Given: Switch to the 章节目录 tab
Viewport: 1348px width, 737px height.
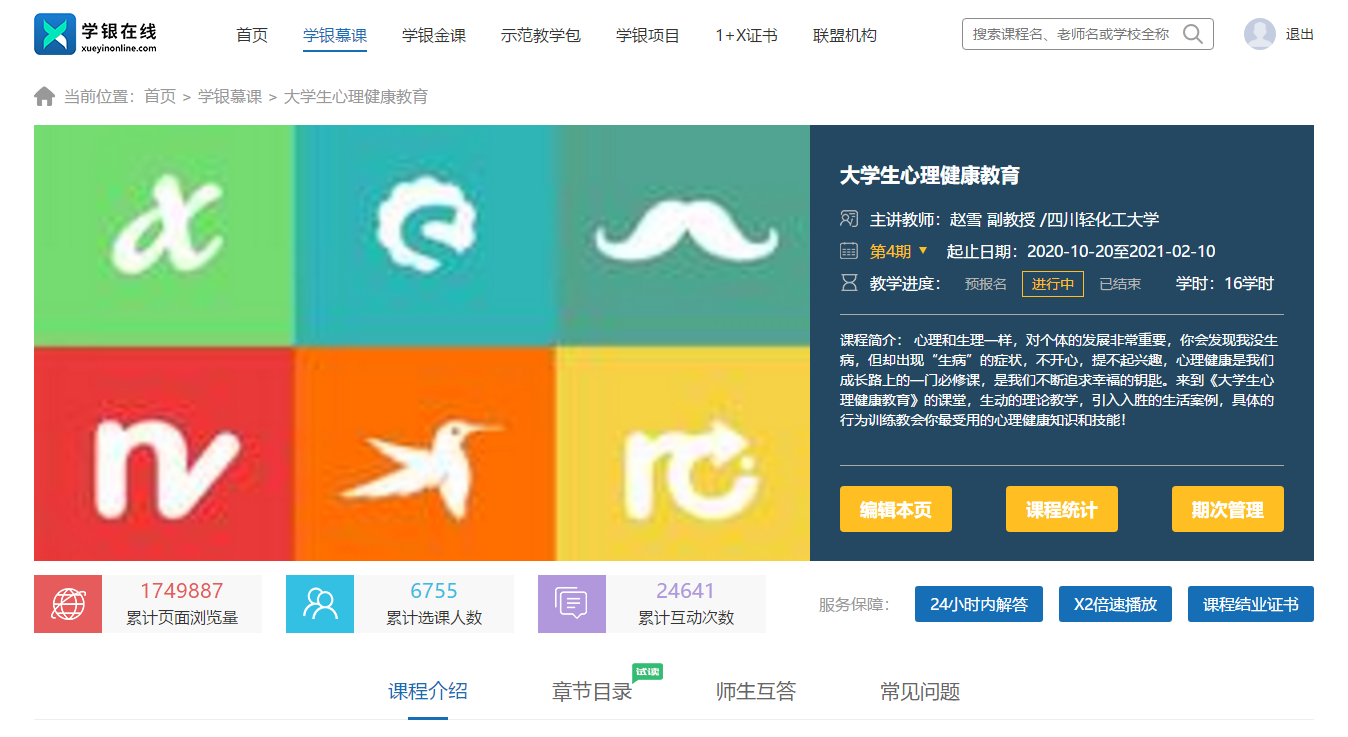Looking at the screenshot, I should 592,691.
